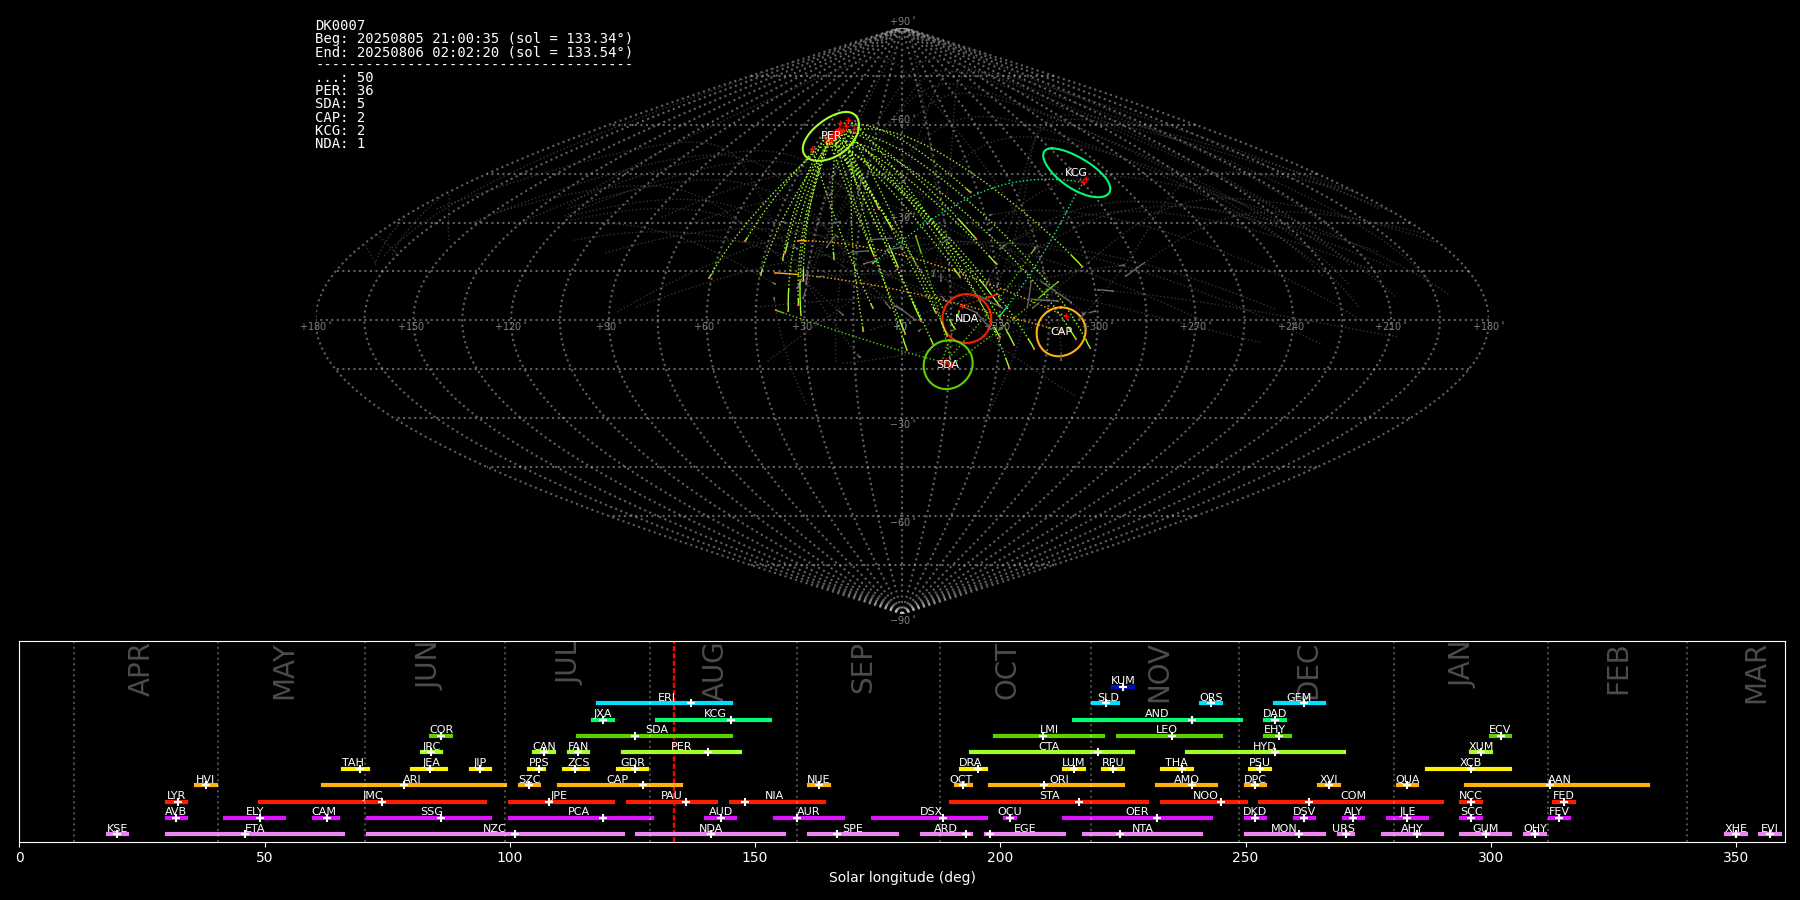The image size is (1800, 900).
Task: Click the End timestamp line in header
Action: click(x=474, y=52)
